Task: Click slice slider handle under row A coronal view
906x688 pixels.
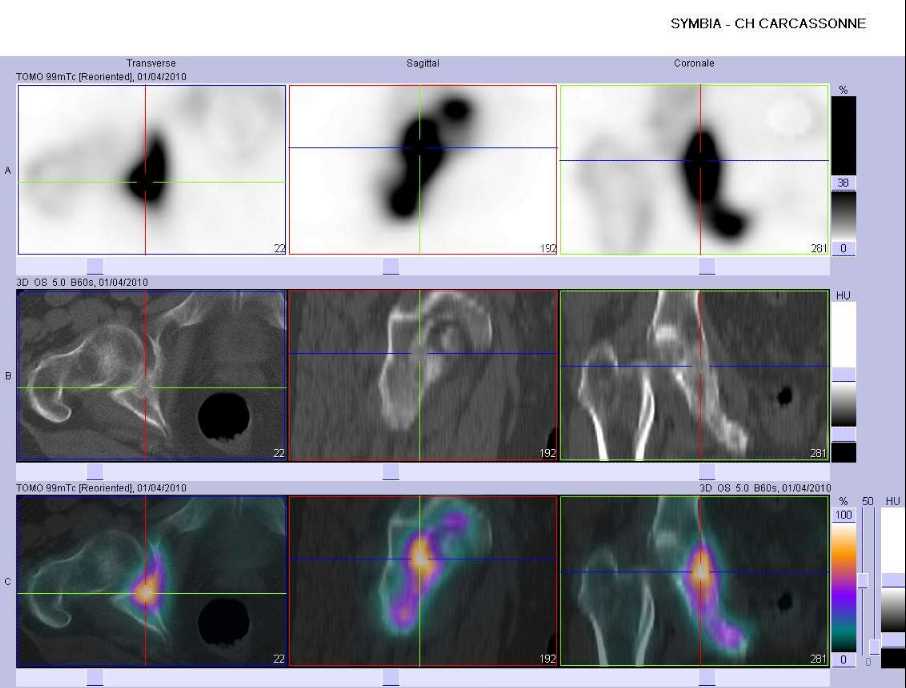Action: pyautogui.click(x=707, y=266)
